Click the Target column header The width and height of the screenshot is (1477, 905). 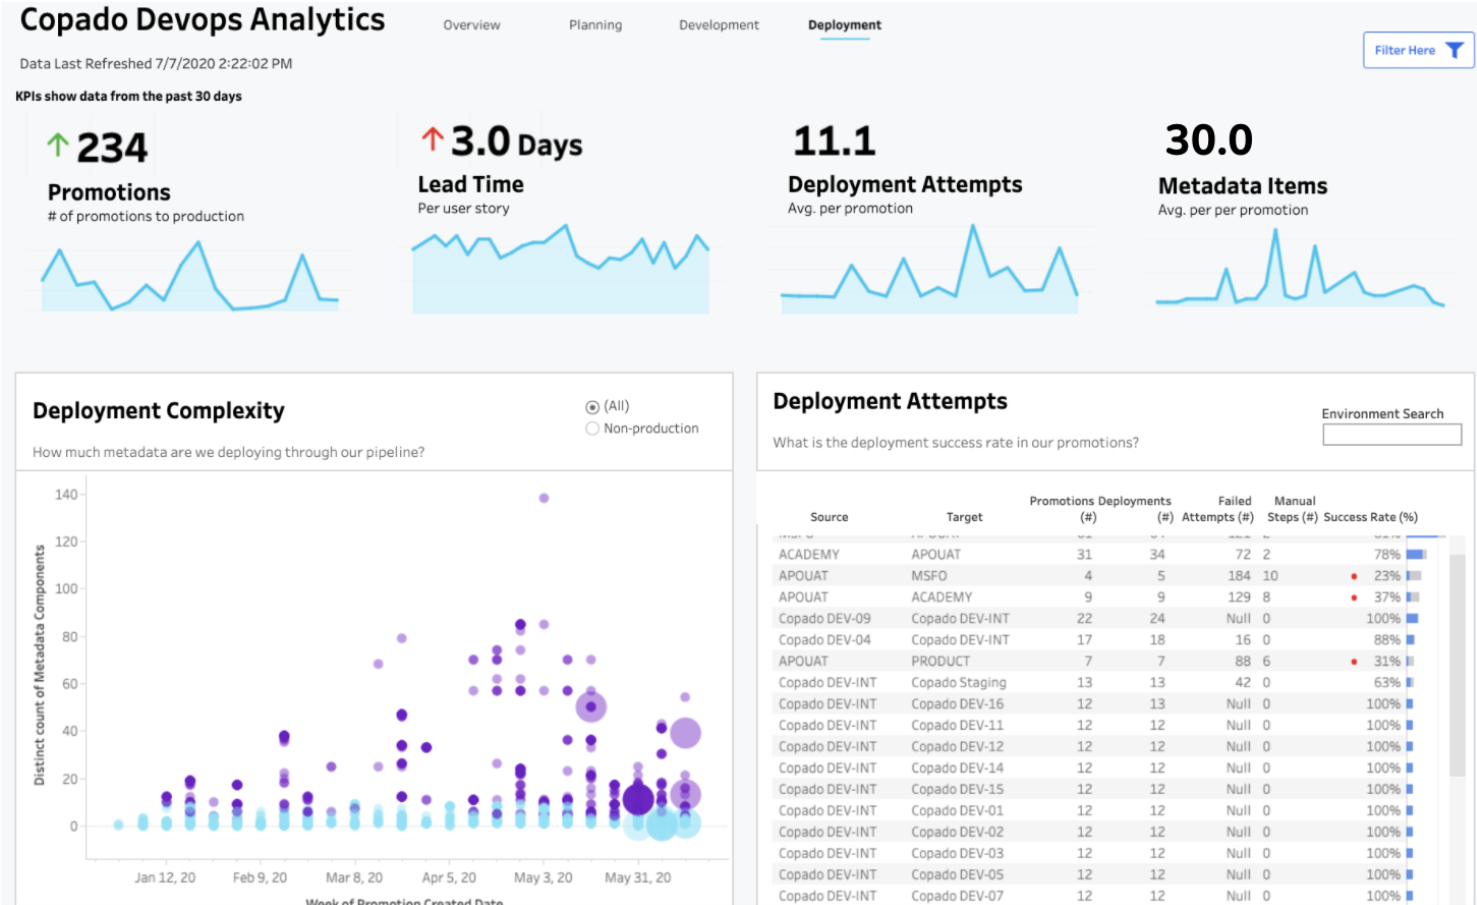tap(964, 517)
